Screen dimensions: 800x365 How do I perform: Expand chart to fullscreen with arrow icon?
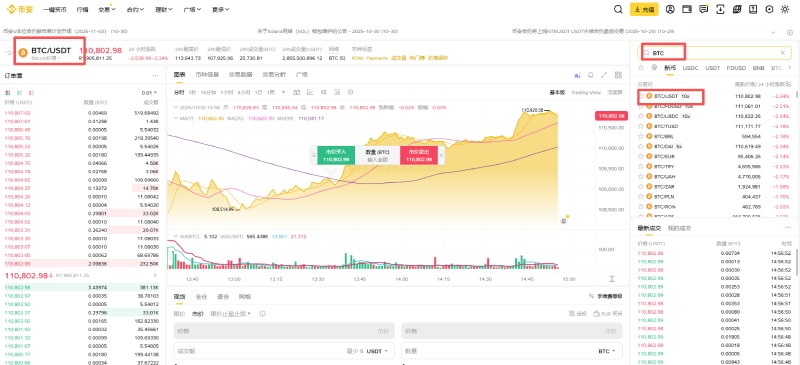point(604,75)
